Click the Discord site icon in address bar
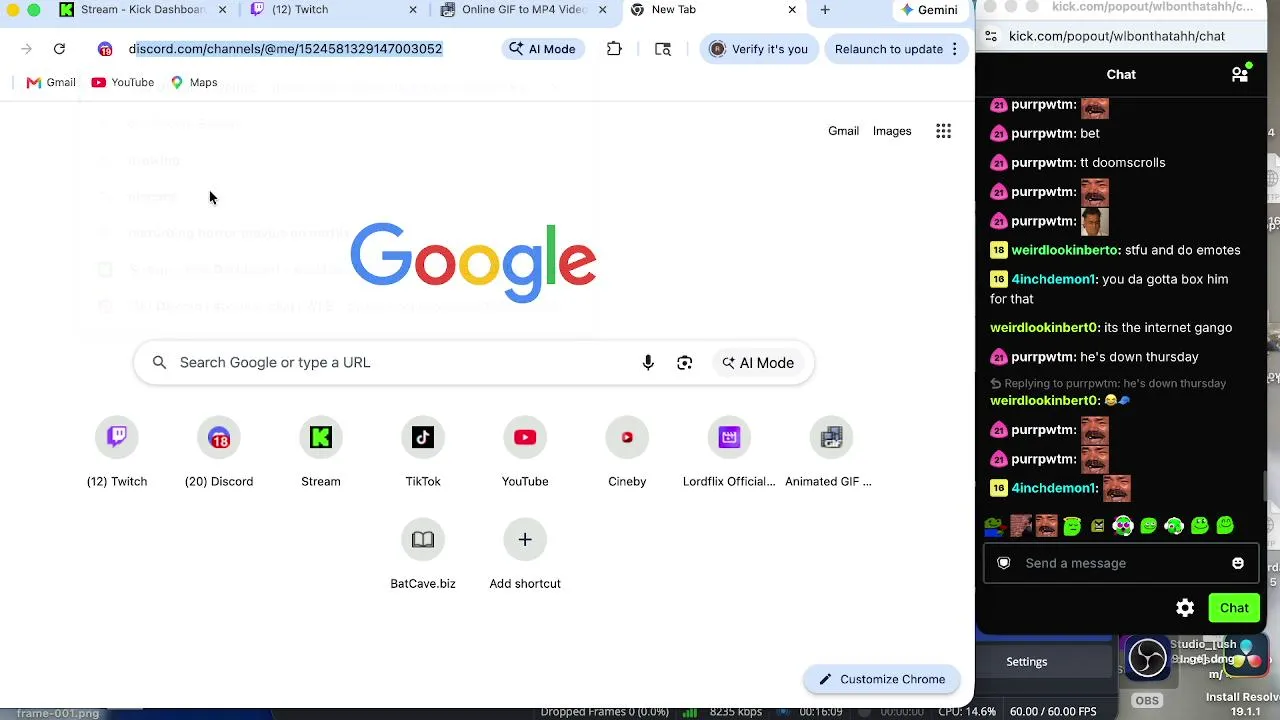The height and width of the screenshot is (720, 1280). 105,49
